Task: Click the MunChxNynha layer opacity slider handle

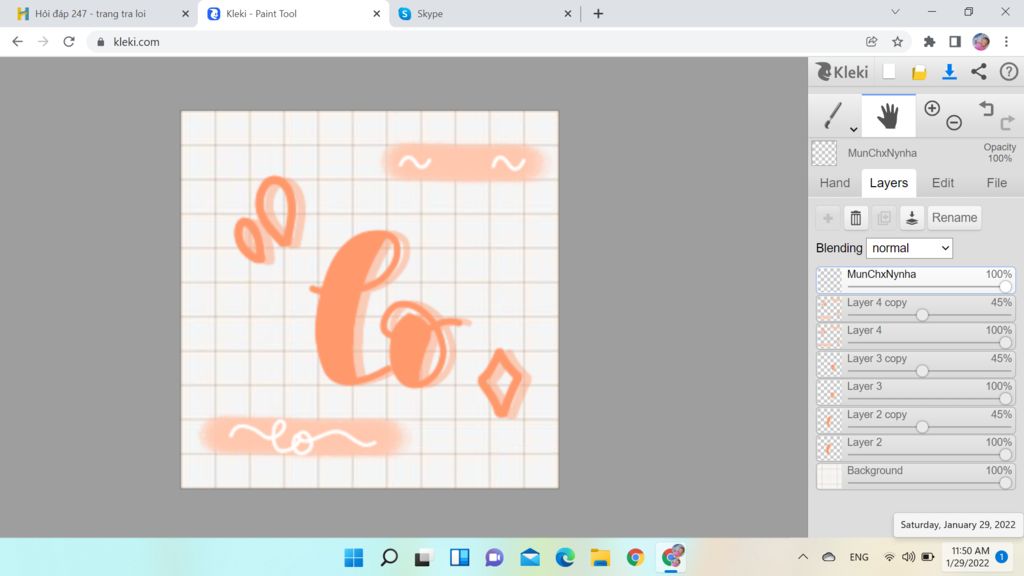Action: pos(1005,287)
